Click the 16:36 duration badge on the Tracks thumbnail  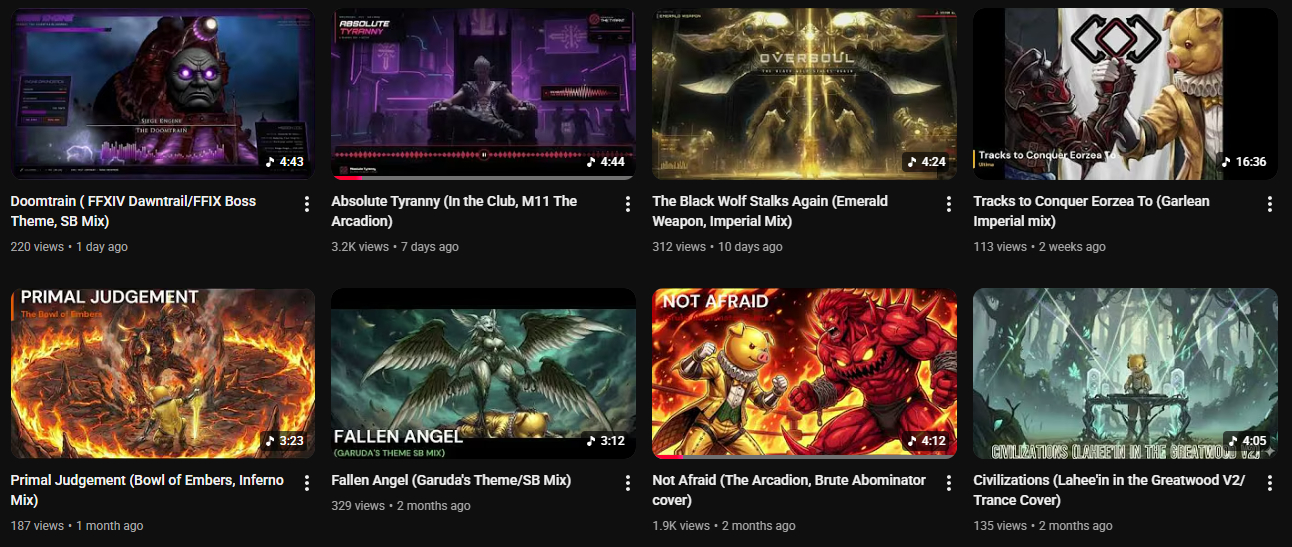coord(1244,161)
